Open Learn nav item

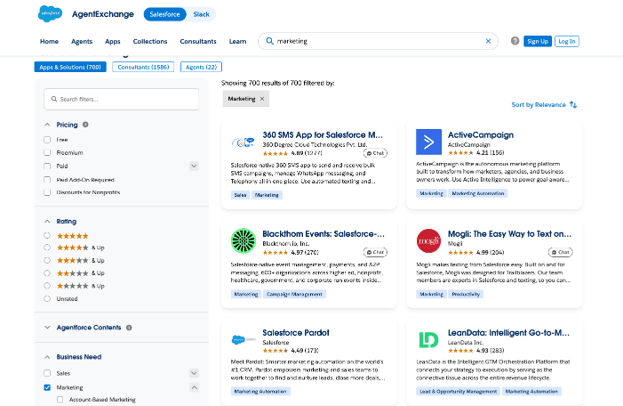[x=238, y=41]
